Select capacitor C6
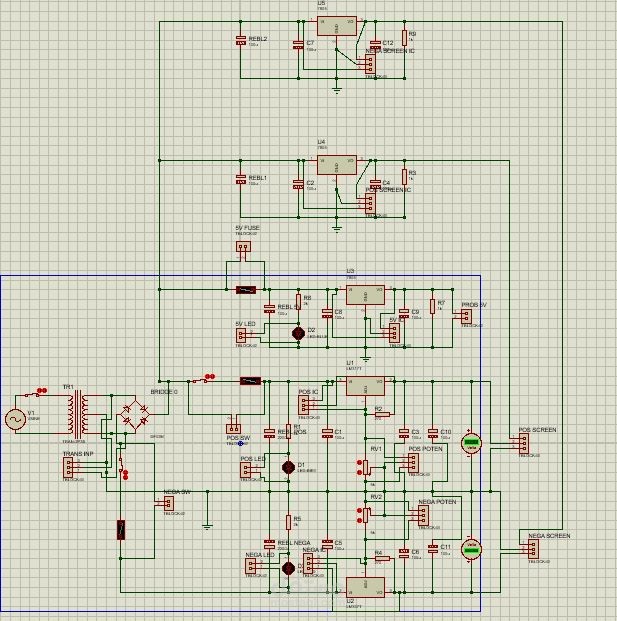Image resolution: width=617 pixels, height=621 pixels. click(x=404, y=554)
